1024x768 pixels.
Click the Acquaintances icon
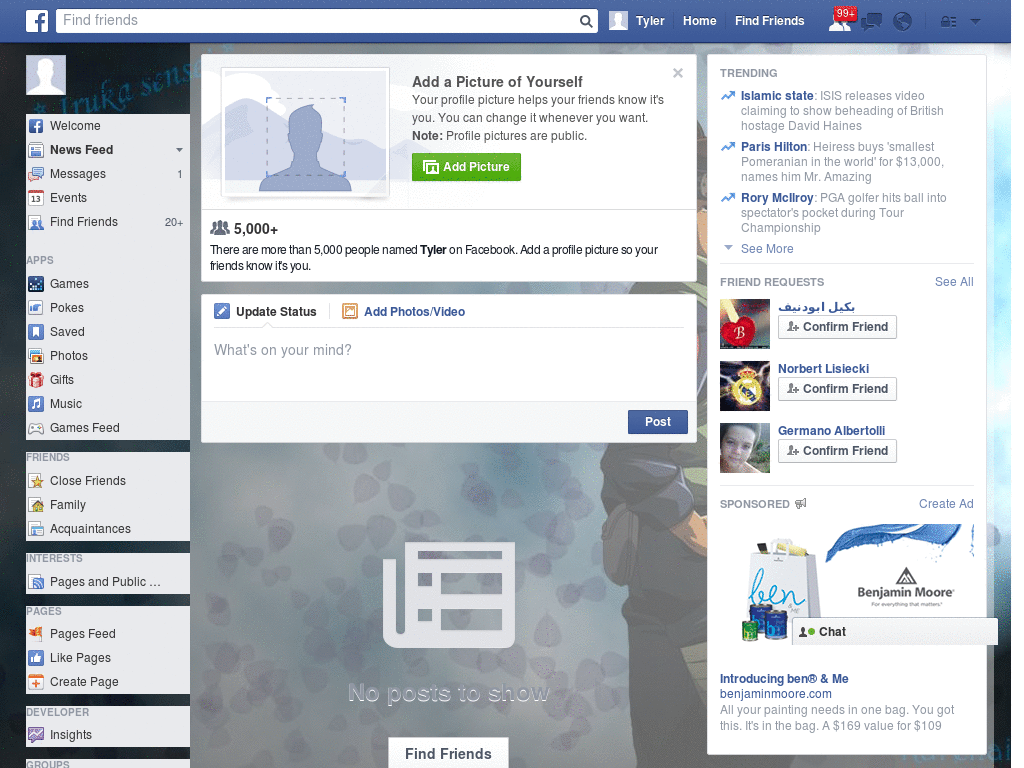[x=36, y=529]
